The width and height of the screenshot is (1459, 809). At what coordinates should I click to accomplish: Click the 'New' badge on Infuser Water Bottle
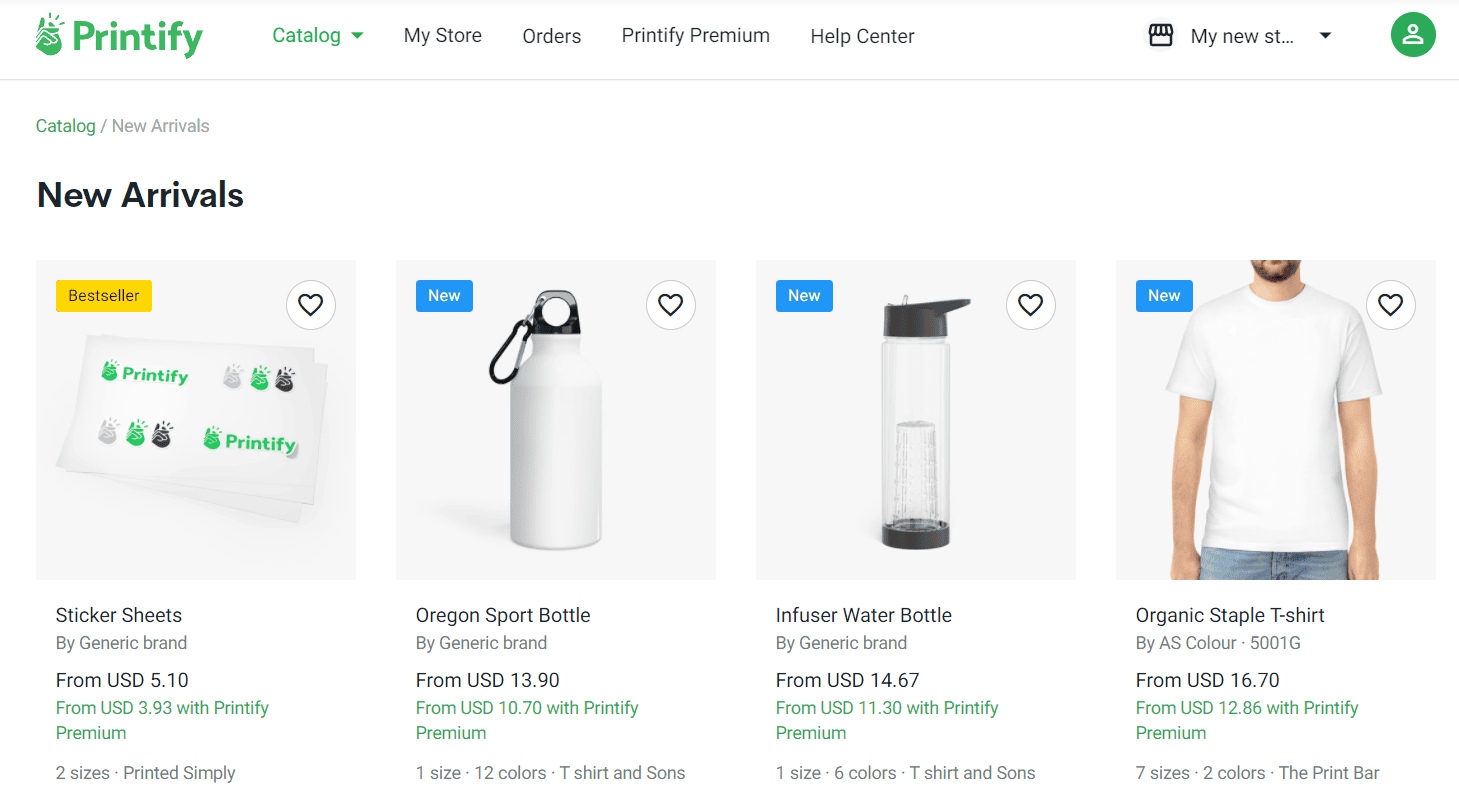(804, 295)
